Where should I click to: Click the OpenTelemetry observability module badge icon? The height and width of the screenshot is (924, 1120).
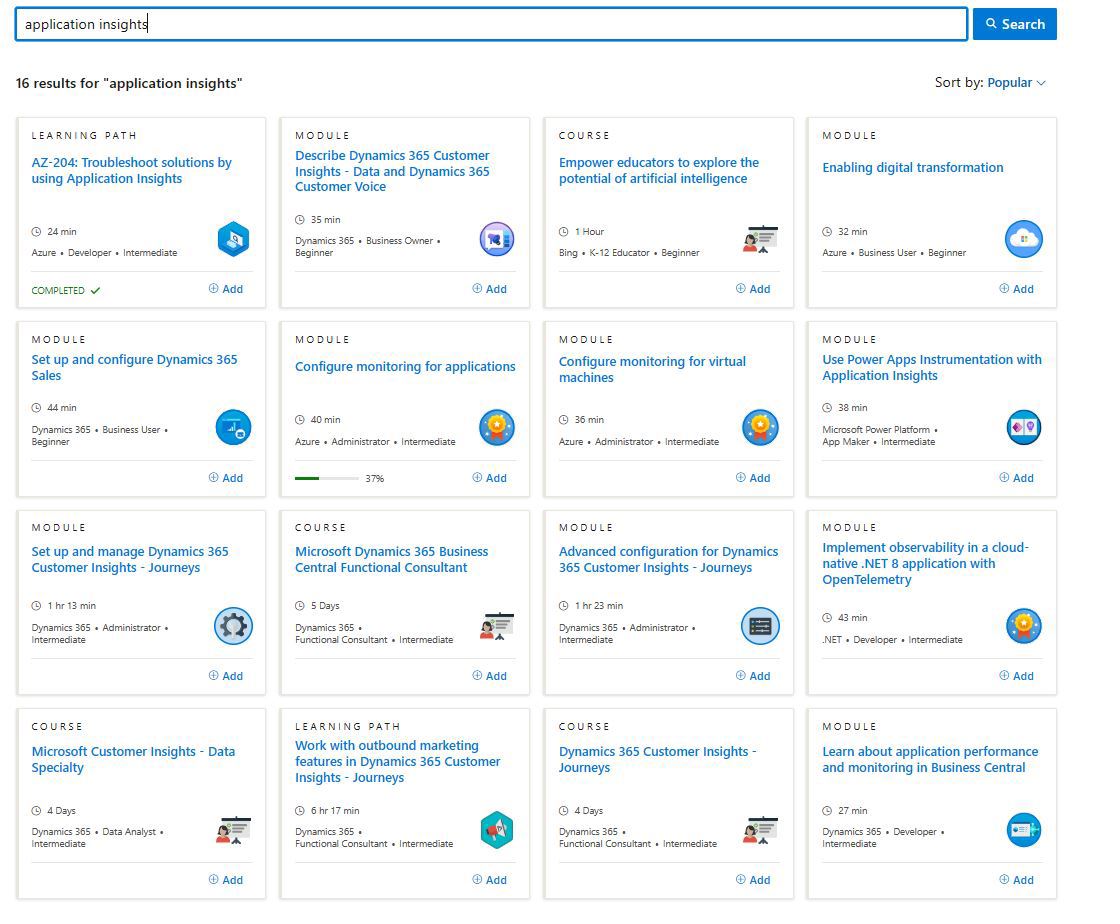pyautogui.click(x=1024, y=626)
